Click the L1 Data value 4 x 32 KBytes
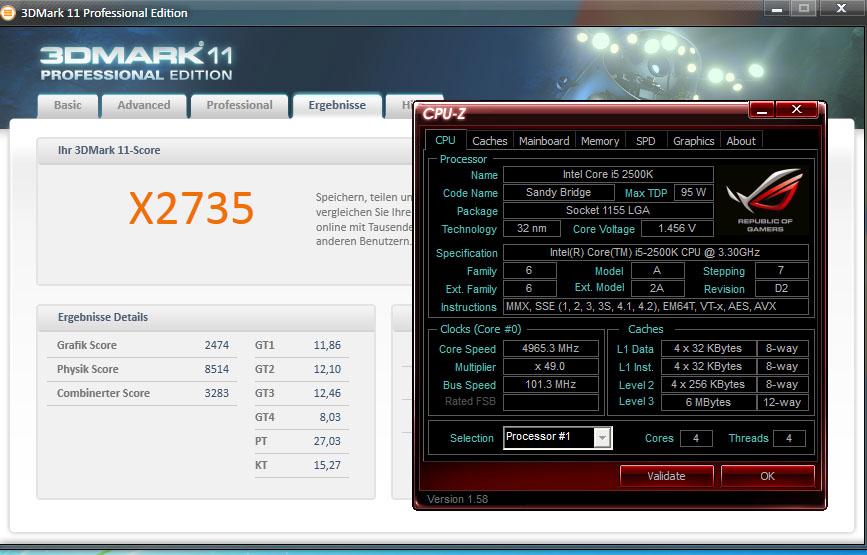 coord(708,348)
